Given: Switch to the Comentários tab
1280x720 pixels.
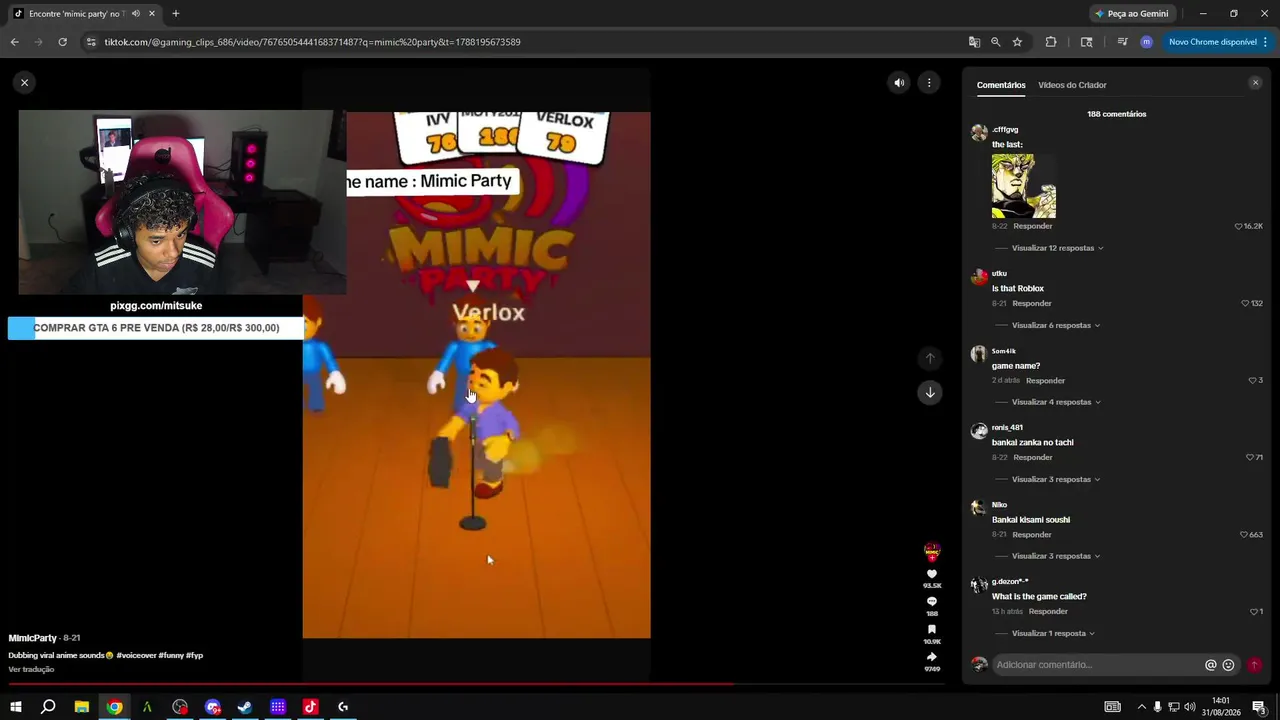Looking at the screenshot, I should tap(1001, 85).
